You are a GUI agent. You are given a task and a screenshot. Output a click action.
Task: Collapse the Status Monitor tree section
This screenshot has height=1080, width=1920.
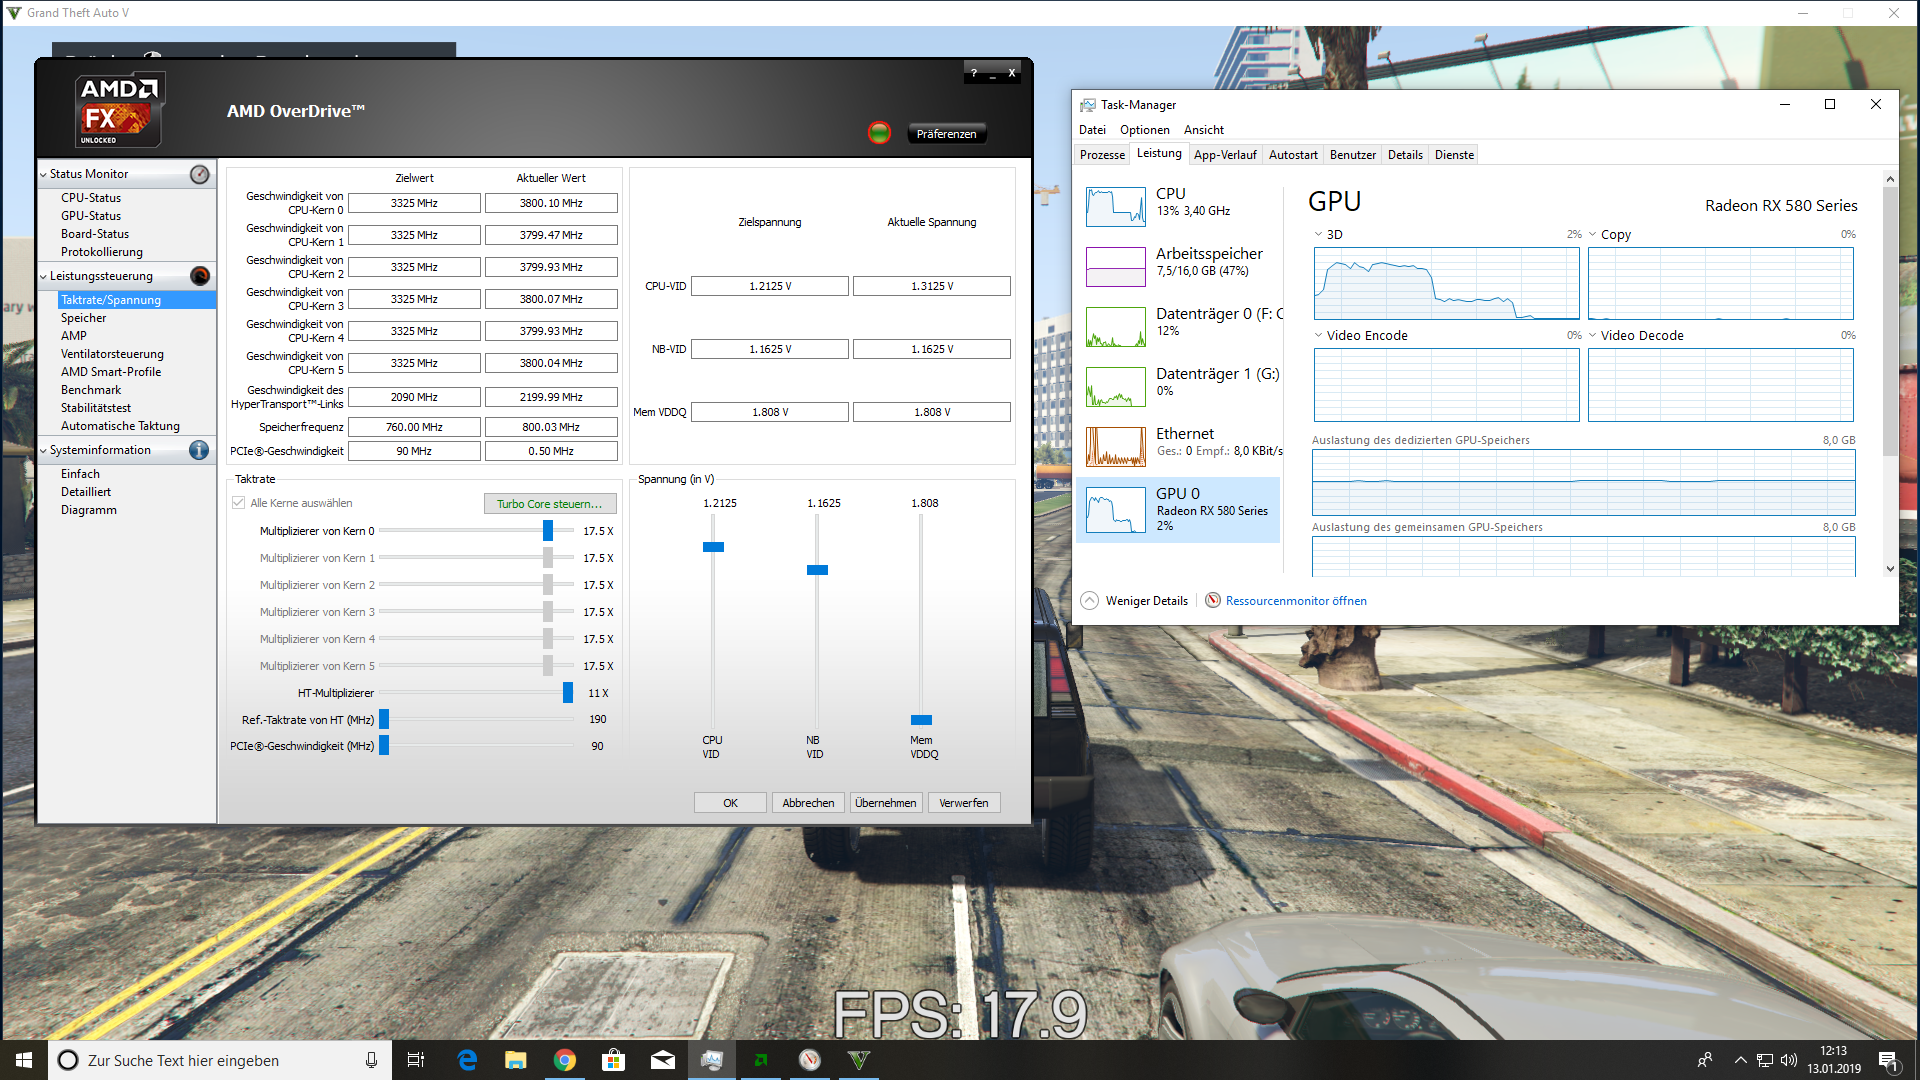pos(43,175)
